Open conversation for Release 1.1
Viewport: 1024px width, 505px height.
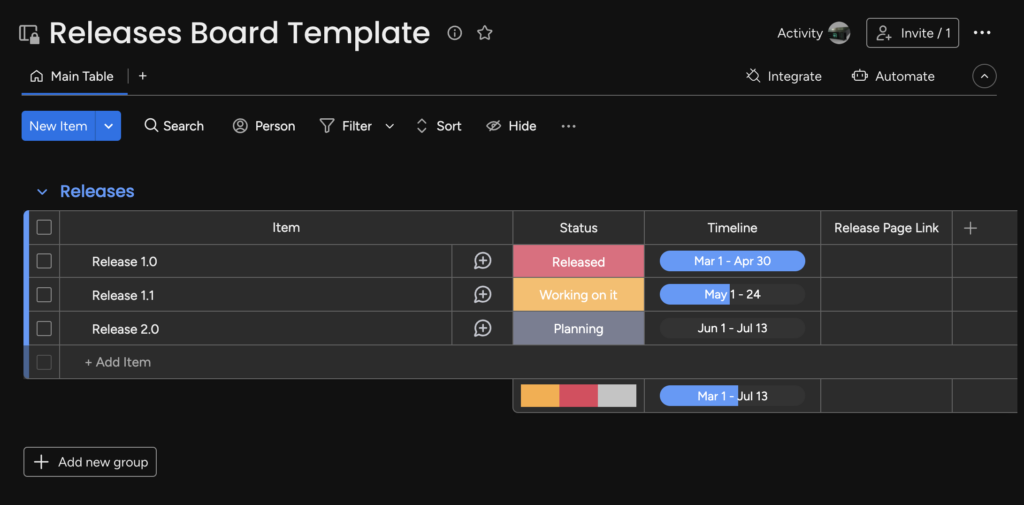click(482, 295)
